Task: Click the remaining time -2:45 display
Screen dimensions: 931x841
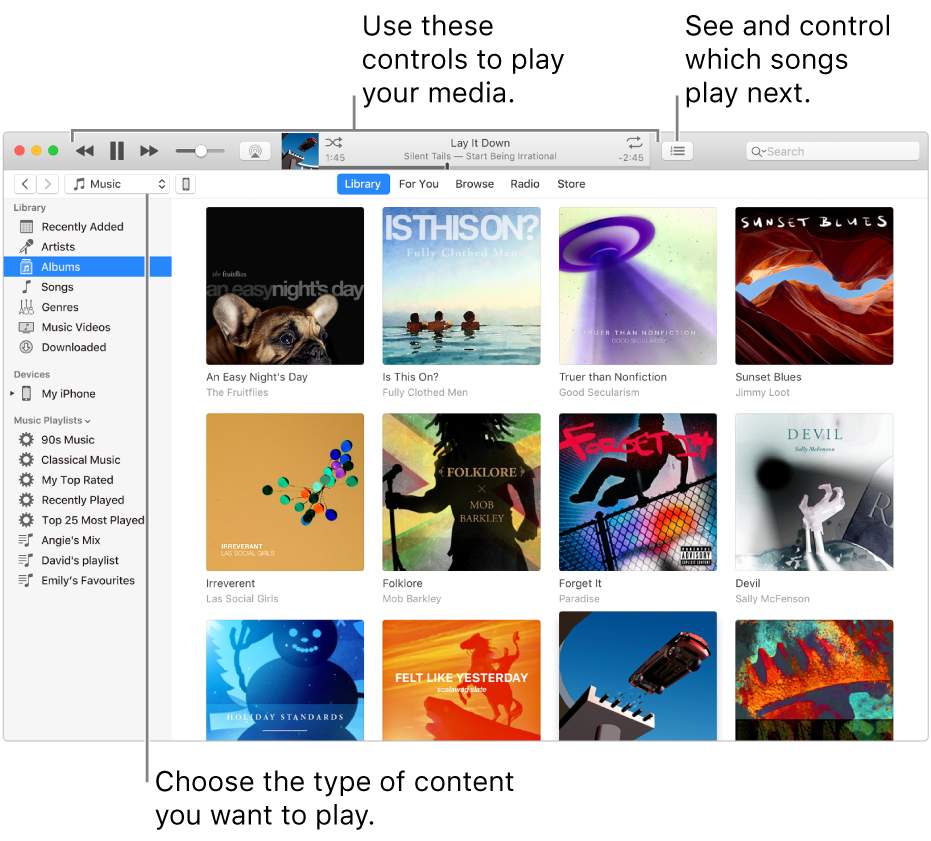Action: [x=631, y=158]
